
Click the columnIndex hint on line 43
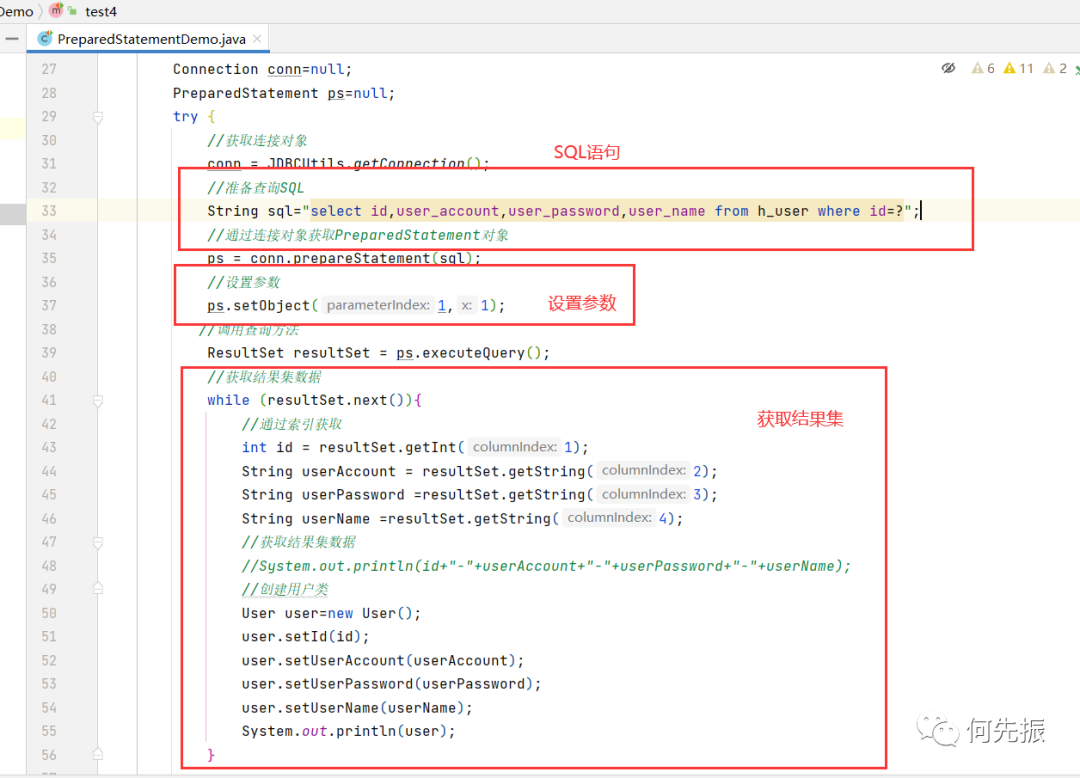514,447
